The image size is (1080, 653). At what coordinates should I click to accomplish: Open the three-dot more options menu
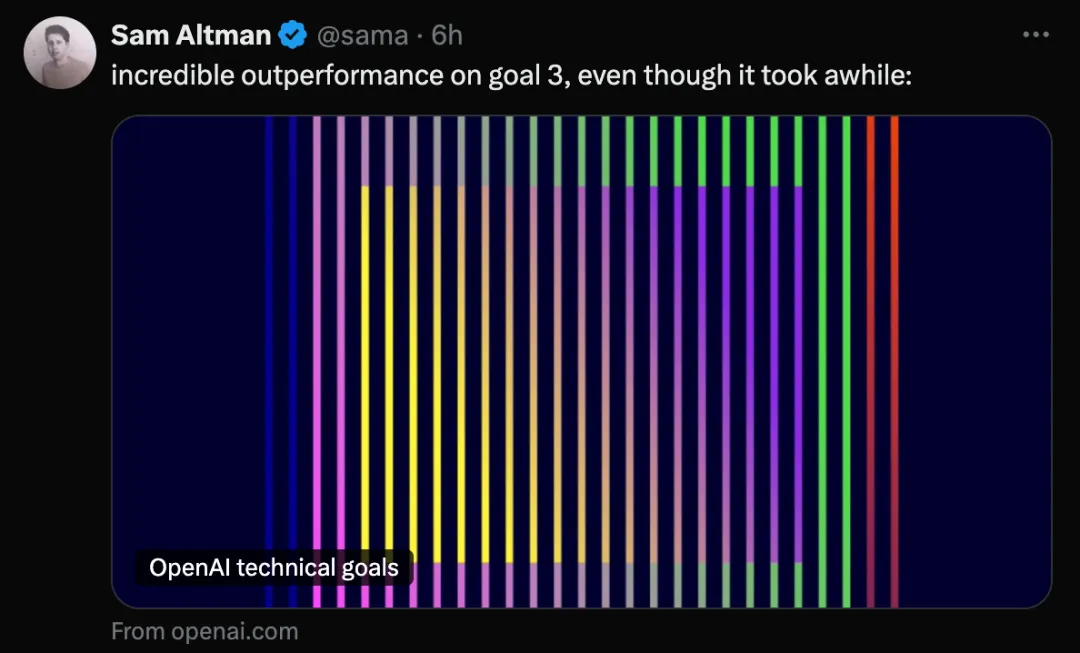pyautogui.click(x=1035, y=34)
